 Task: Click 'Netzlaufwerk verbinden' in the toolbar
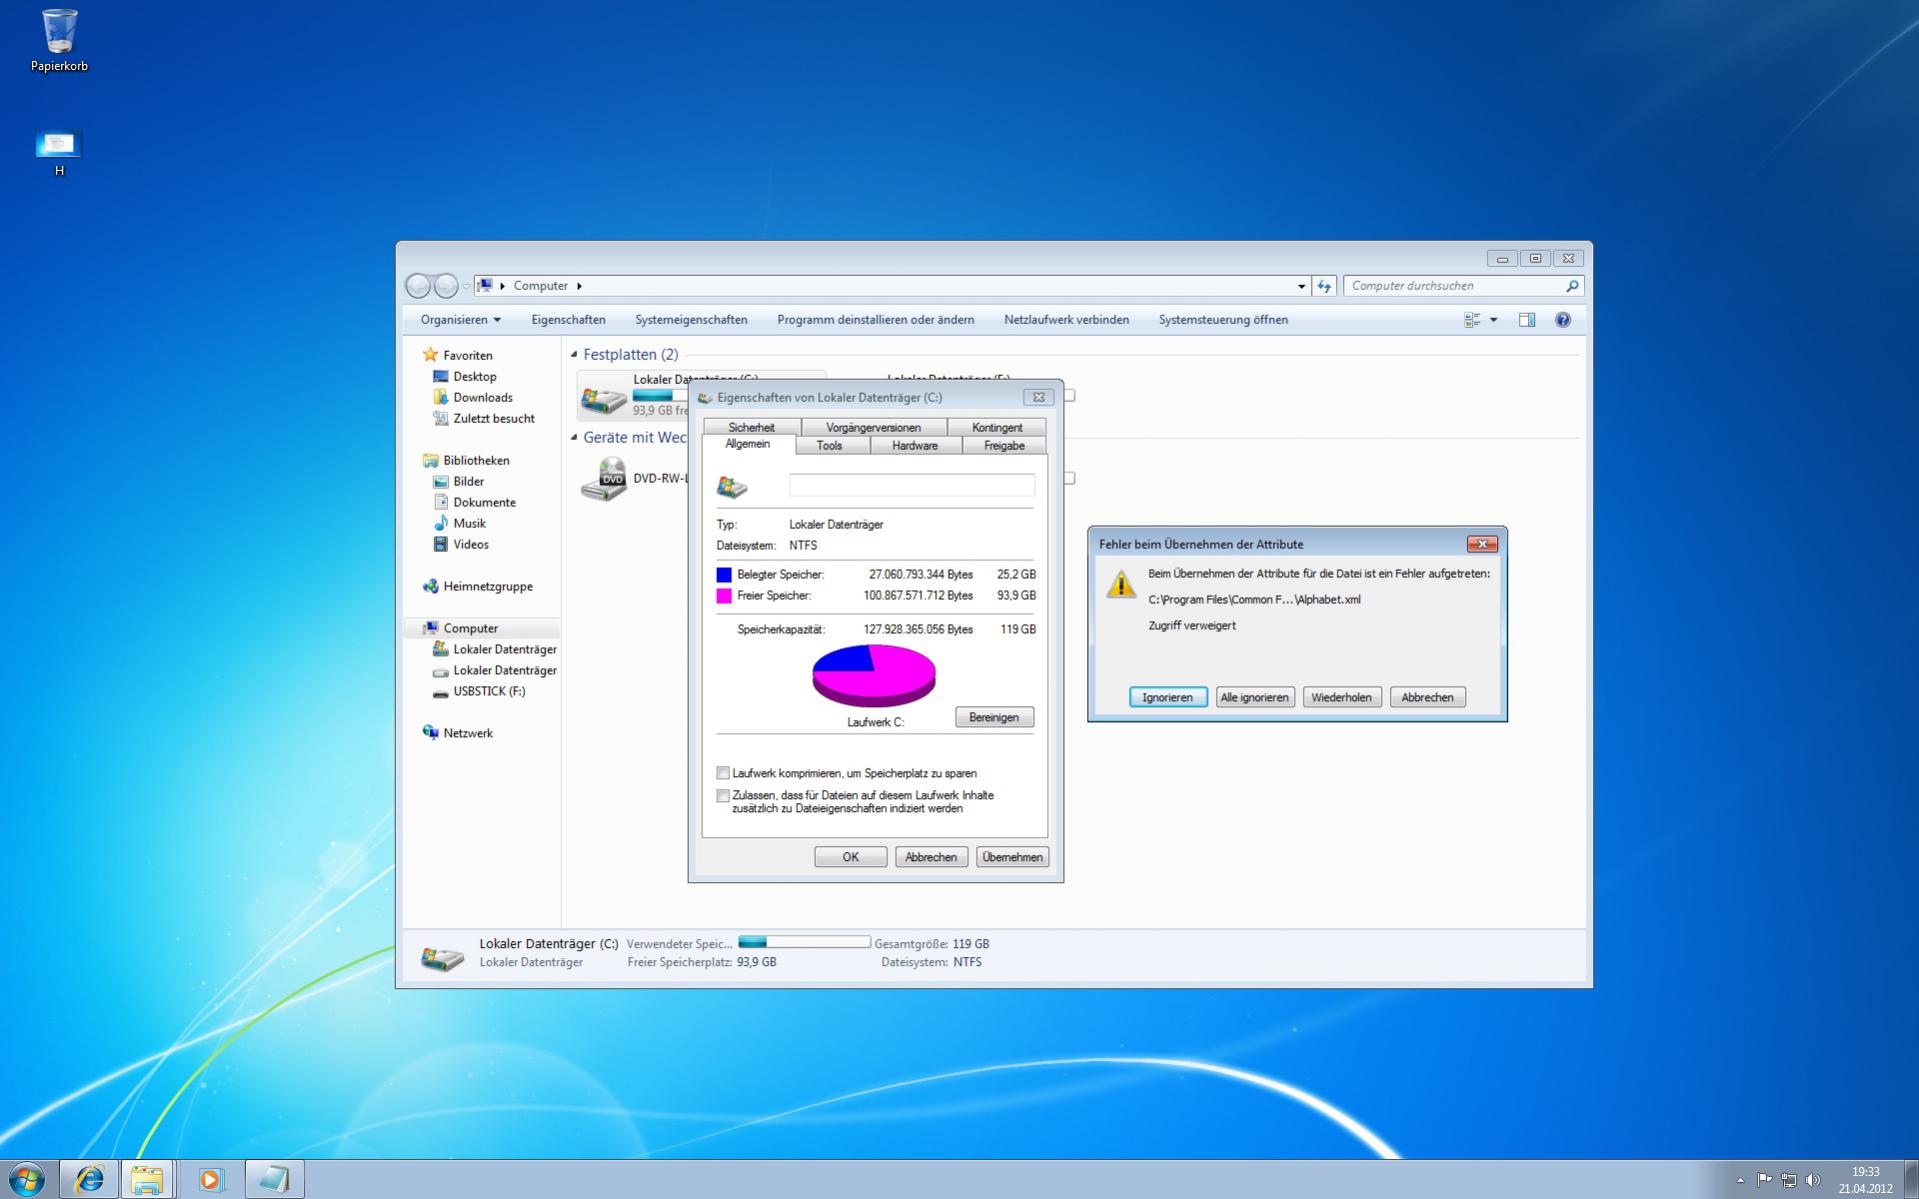pos(1066,320)
